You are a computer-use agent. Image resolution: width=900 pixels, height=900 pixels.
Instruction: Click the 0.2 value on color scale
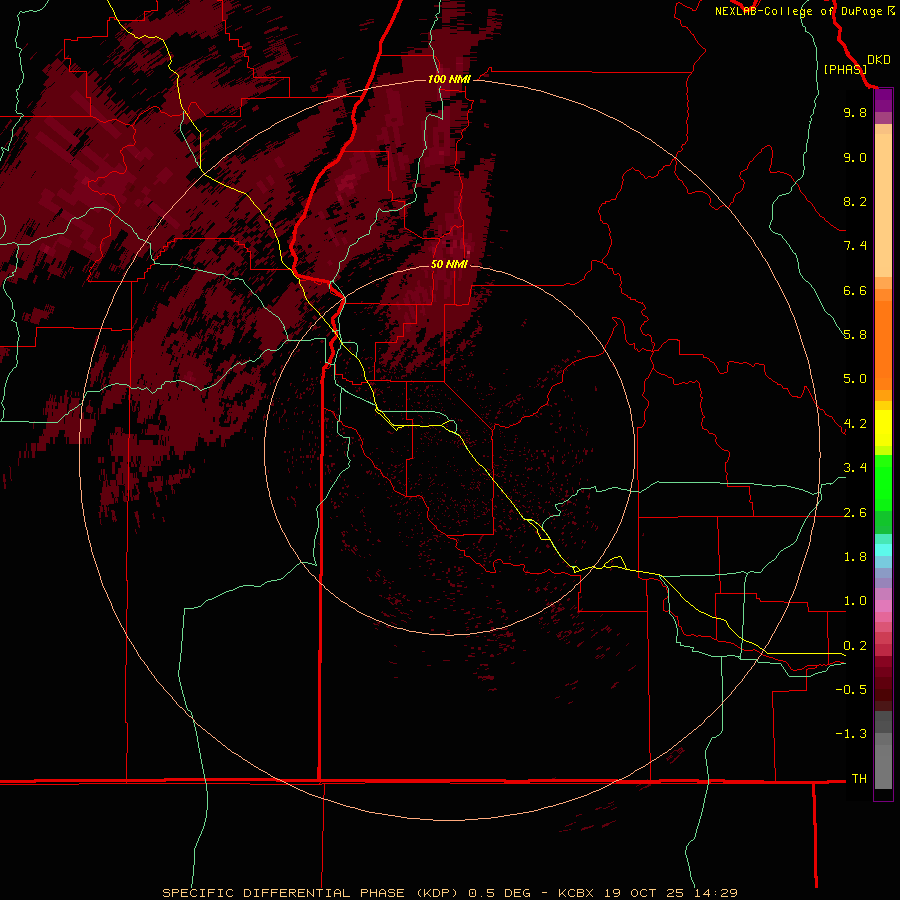[855, 646]
